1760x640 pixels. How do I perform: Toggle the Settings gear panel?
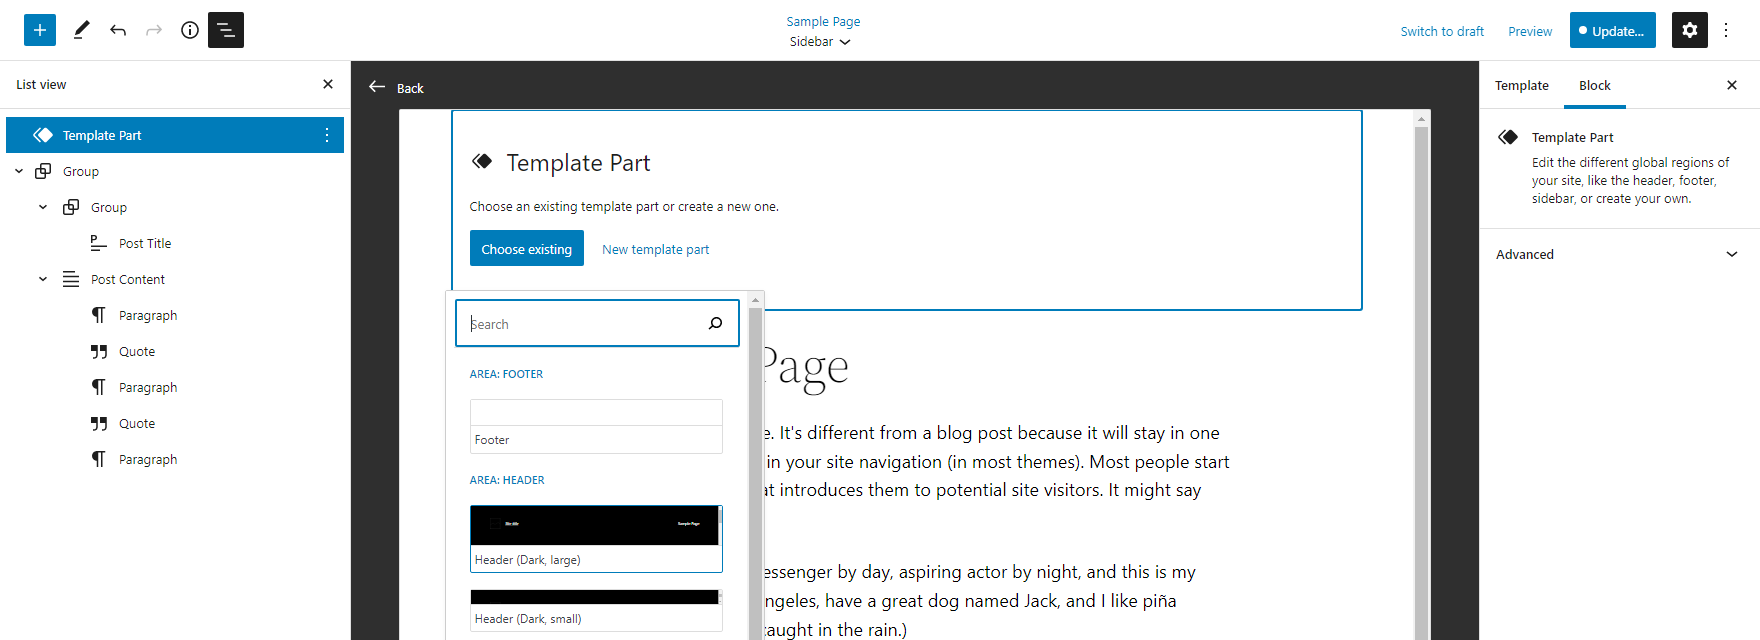pyautogui.click(x=1689, y=30)
